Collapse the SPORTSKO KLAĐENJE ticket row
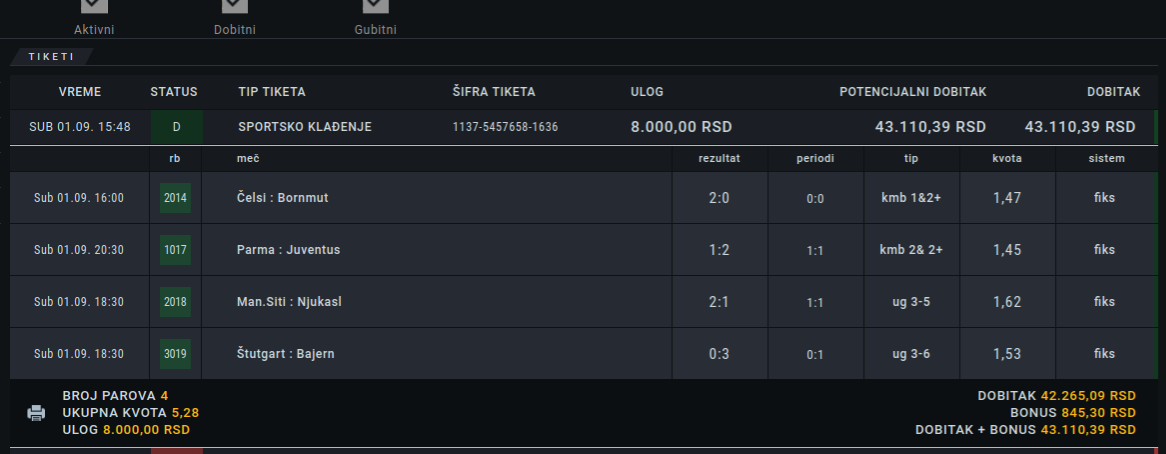The height and width of the screenshot is (454, 1166). pyautogui.click(x=584, y=127)
